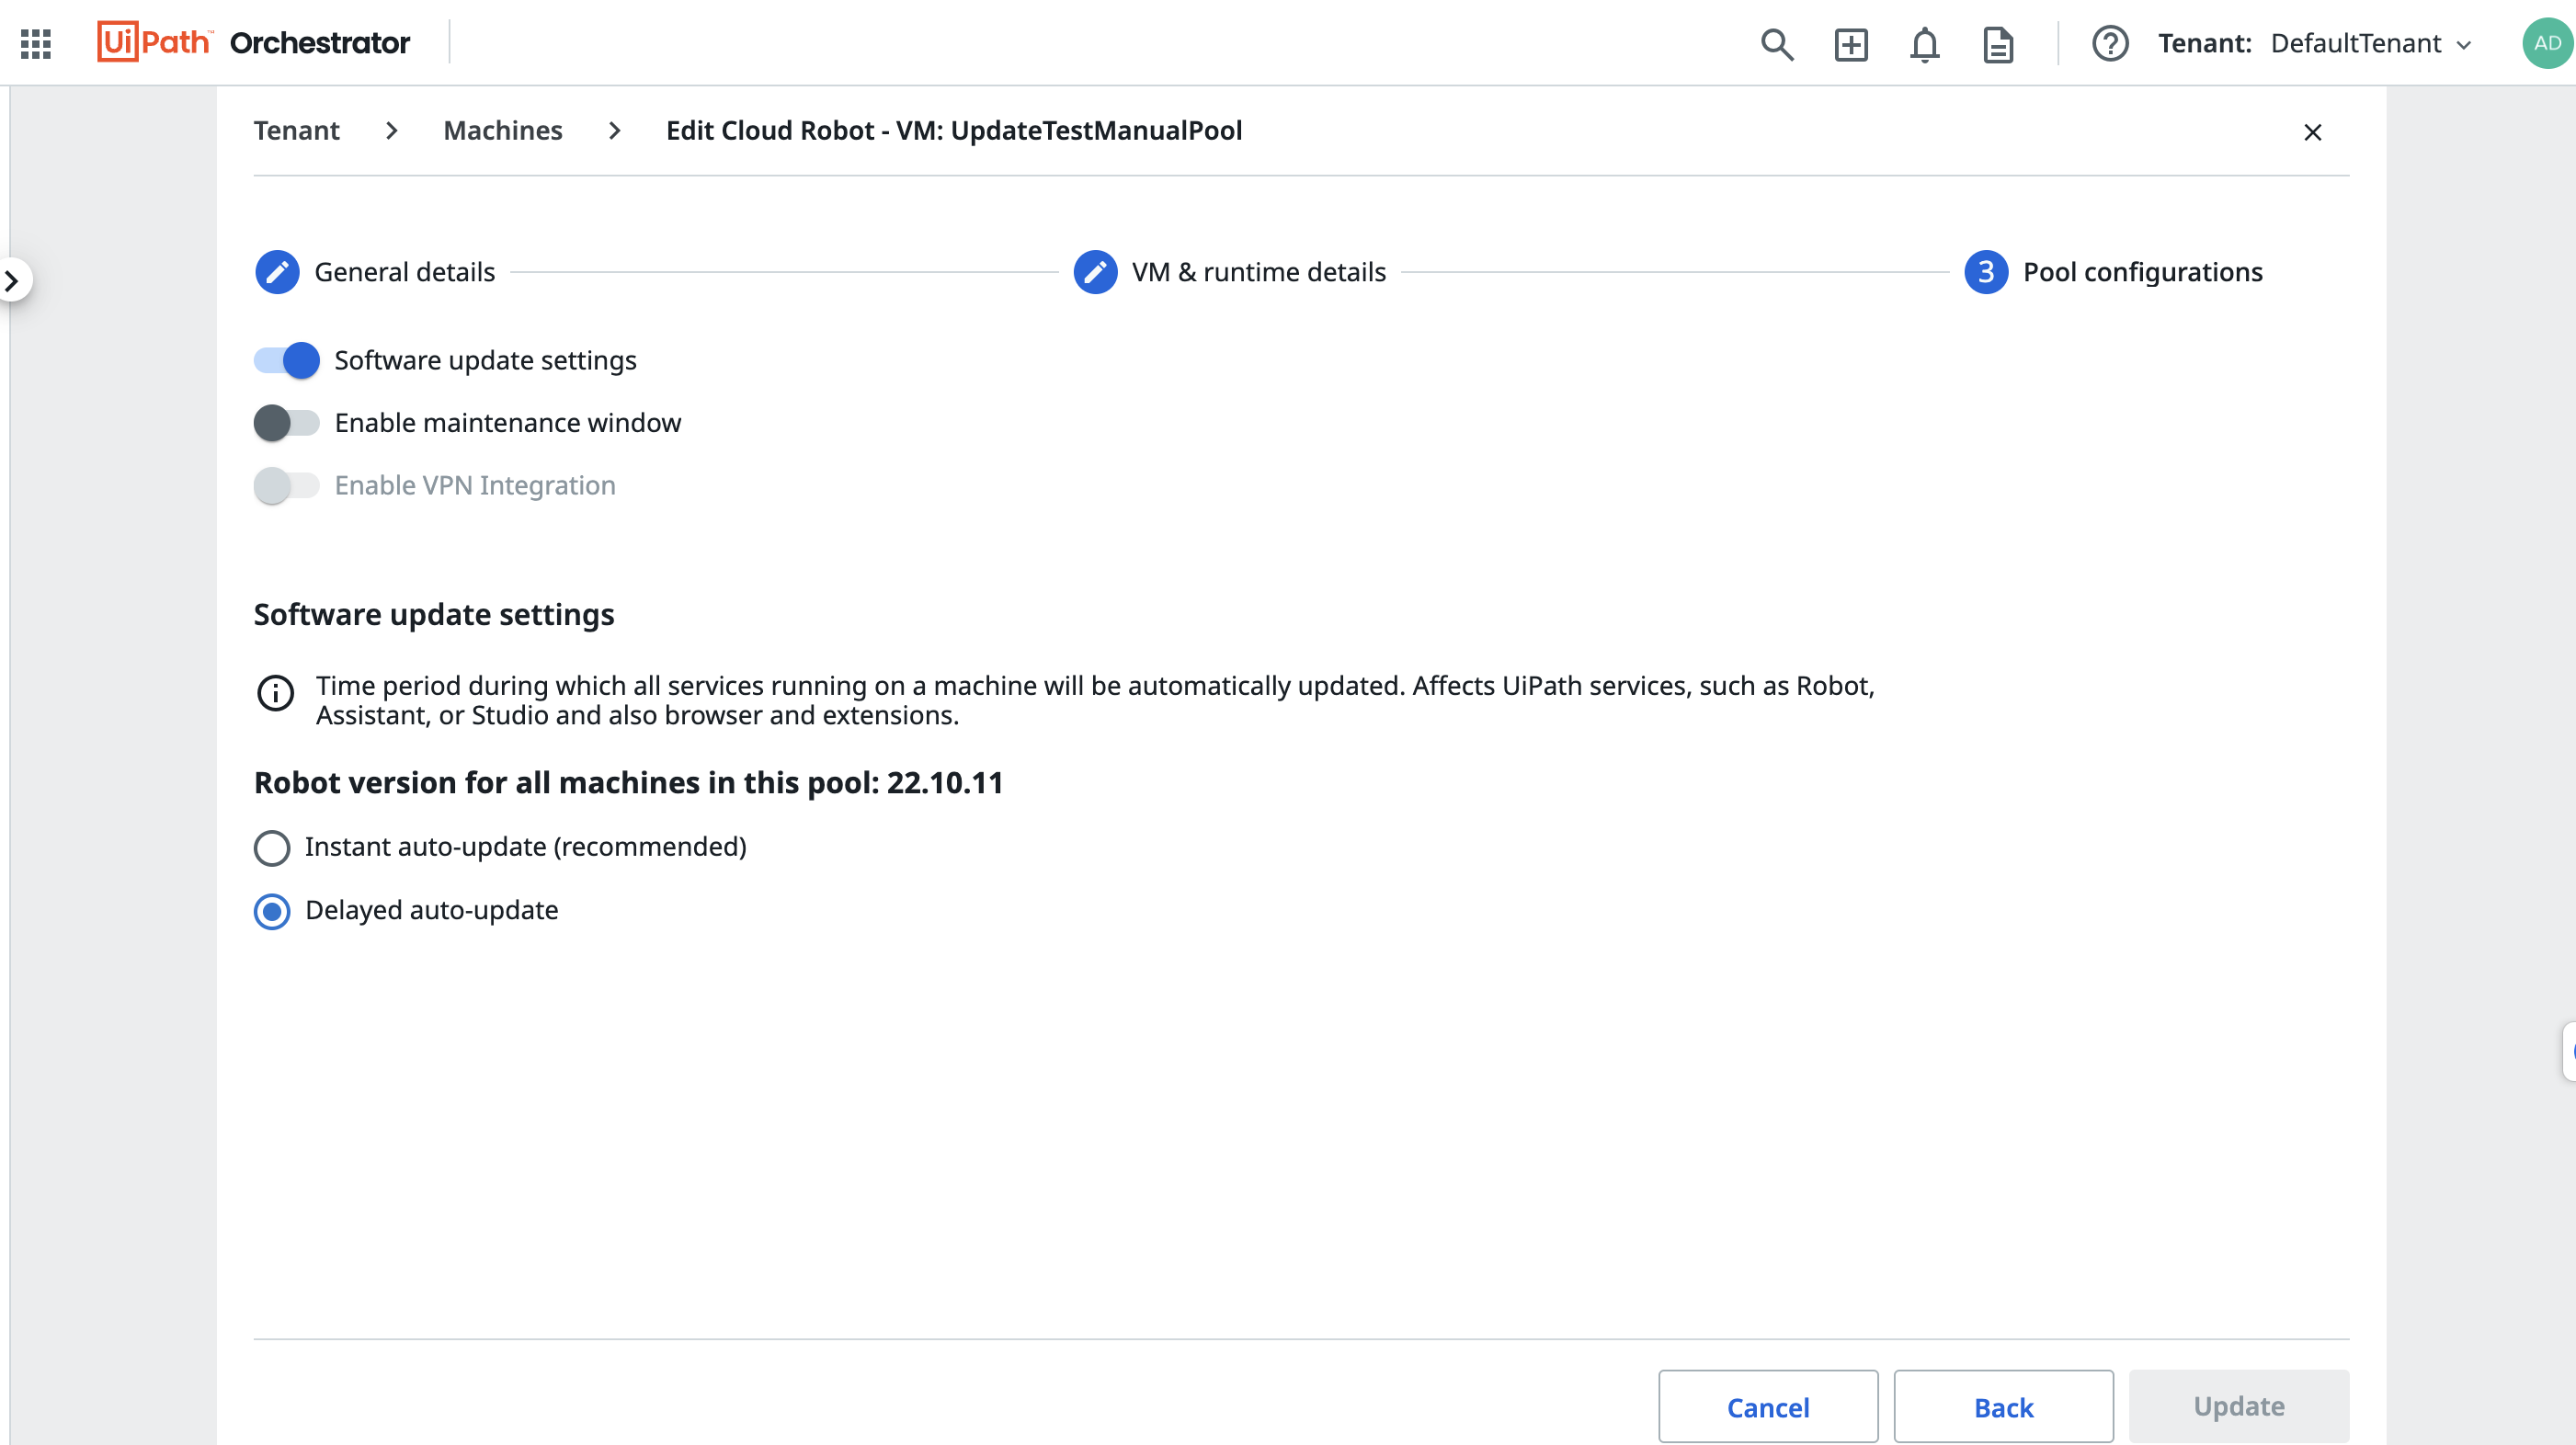This screenshot has width=2576, height=1445.
Task: Navigate back to Machines breadcrumb
Action: click(x=501, y=129)
